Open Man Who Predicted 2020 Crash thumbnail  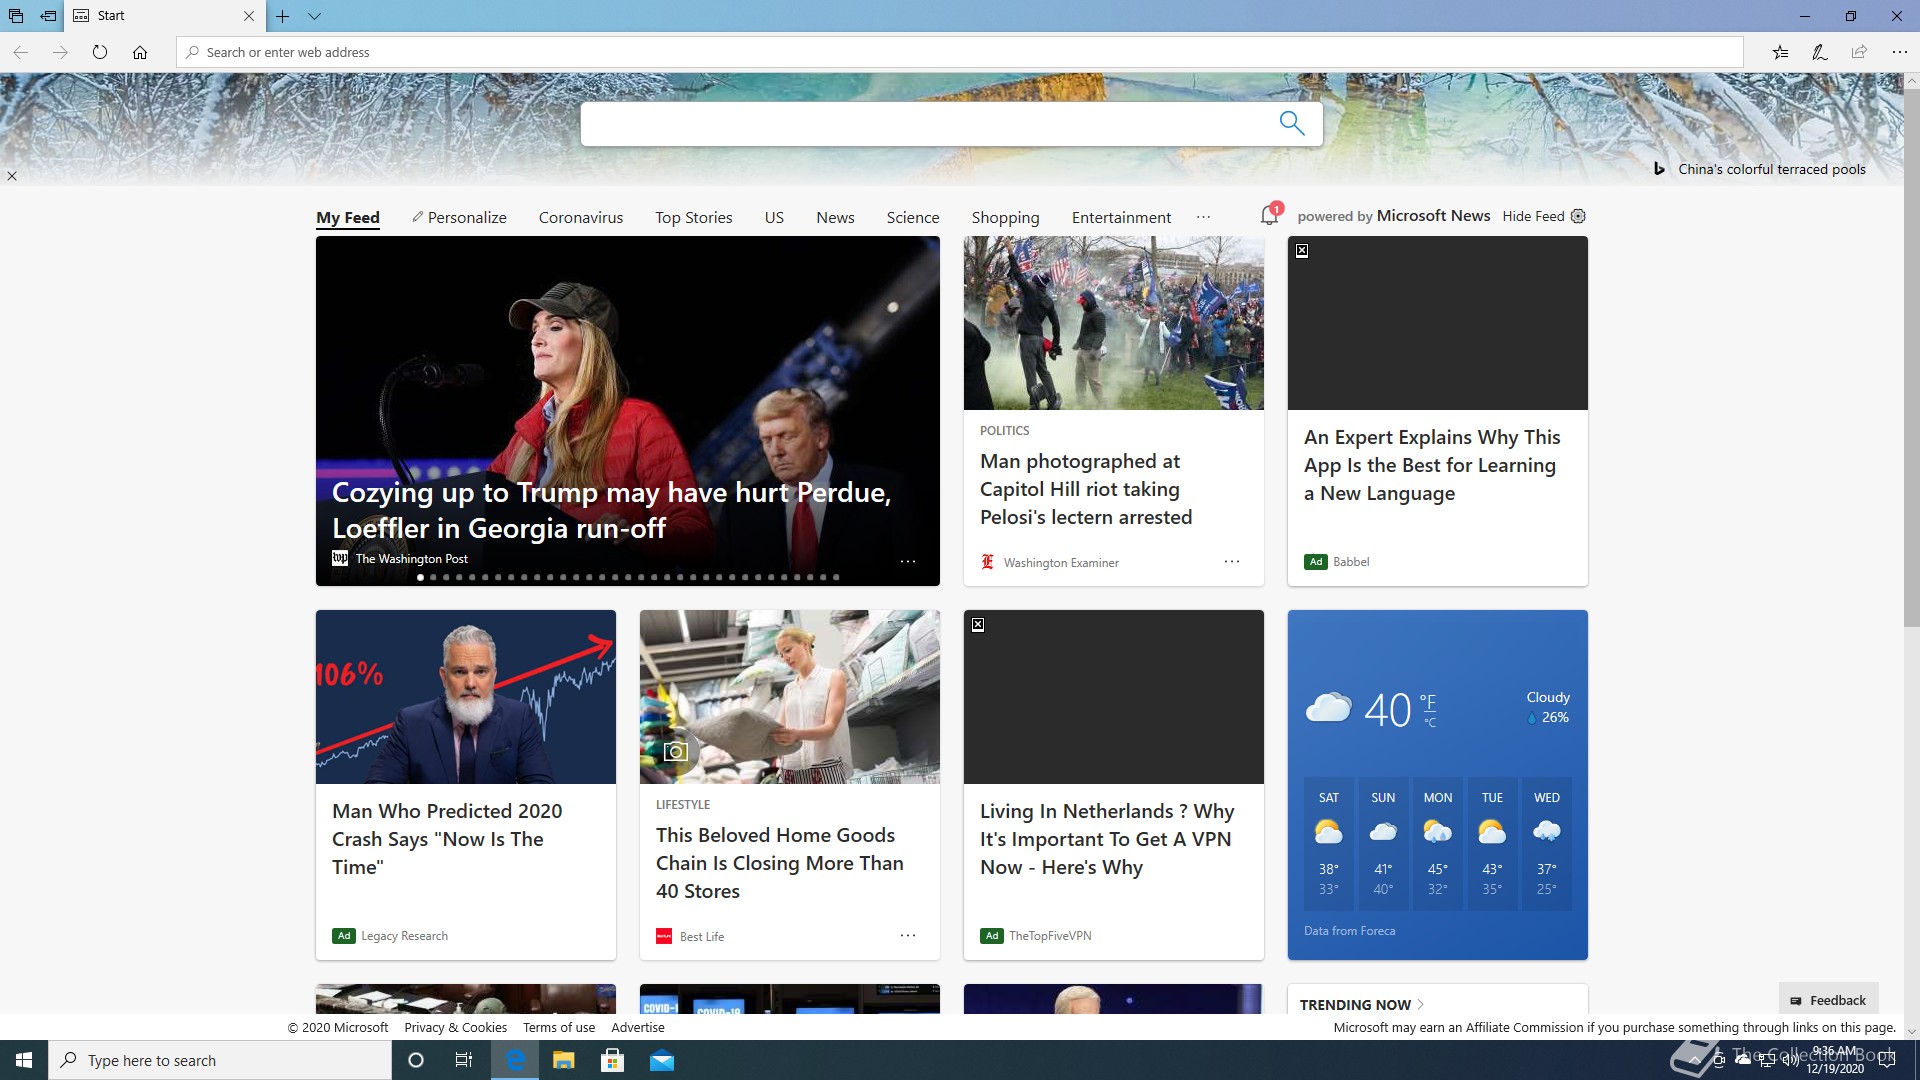(x=466, y=697)
